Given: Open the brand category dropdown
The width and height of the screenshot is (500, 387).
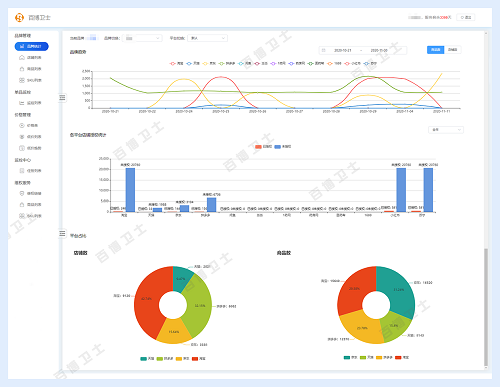Looking at the screenshot, I should point(142,38).
